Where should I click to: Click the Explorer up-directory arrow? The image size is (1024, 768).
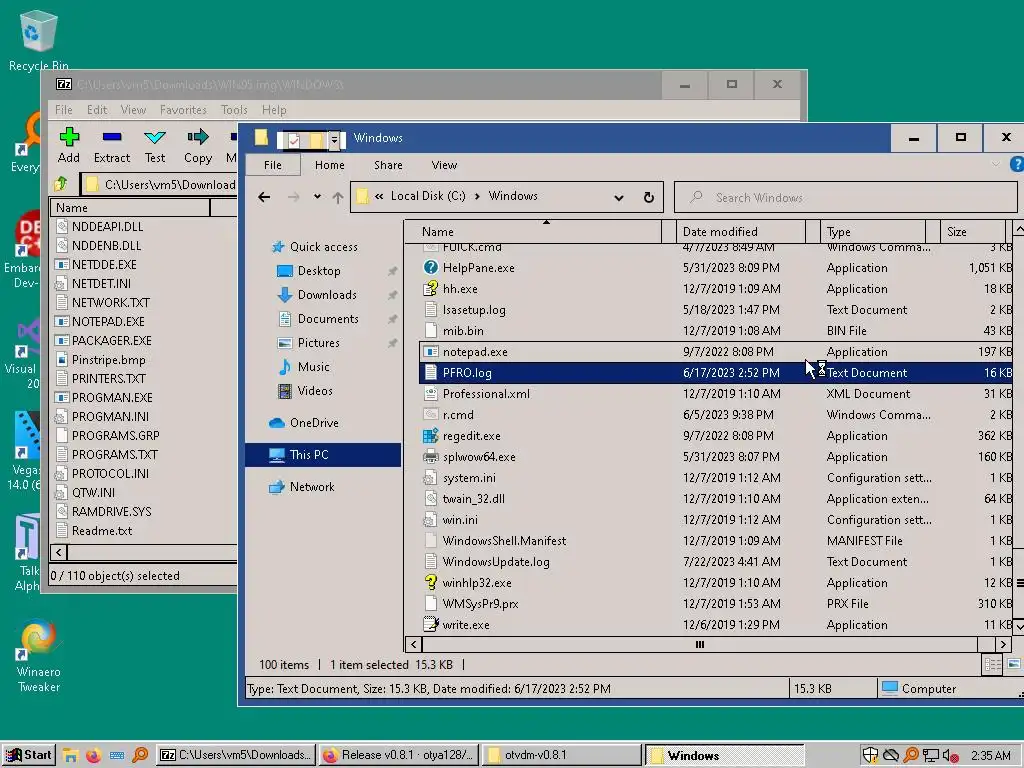pos(338,197)
